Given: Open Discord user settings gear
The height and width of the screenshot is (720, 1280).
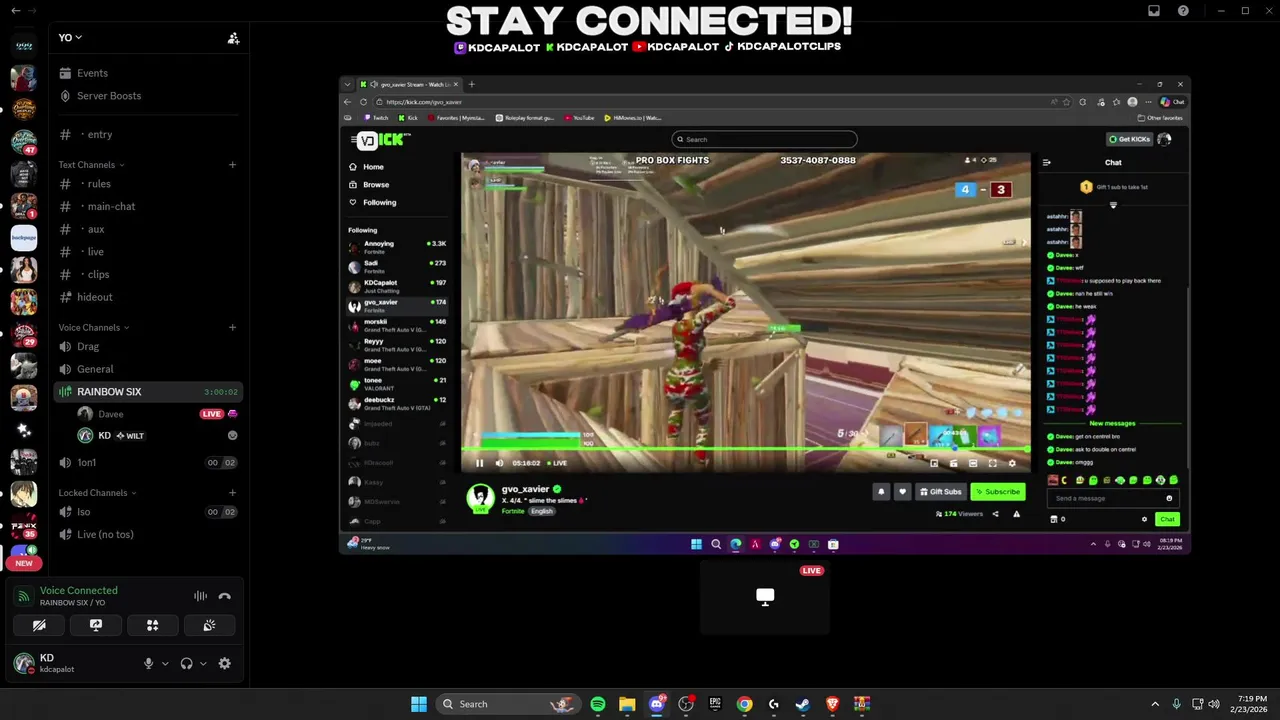Looking at the screenshot, I should (224, 663).
